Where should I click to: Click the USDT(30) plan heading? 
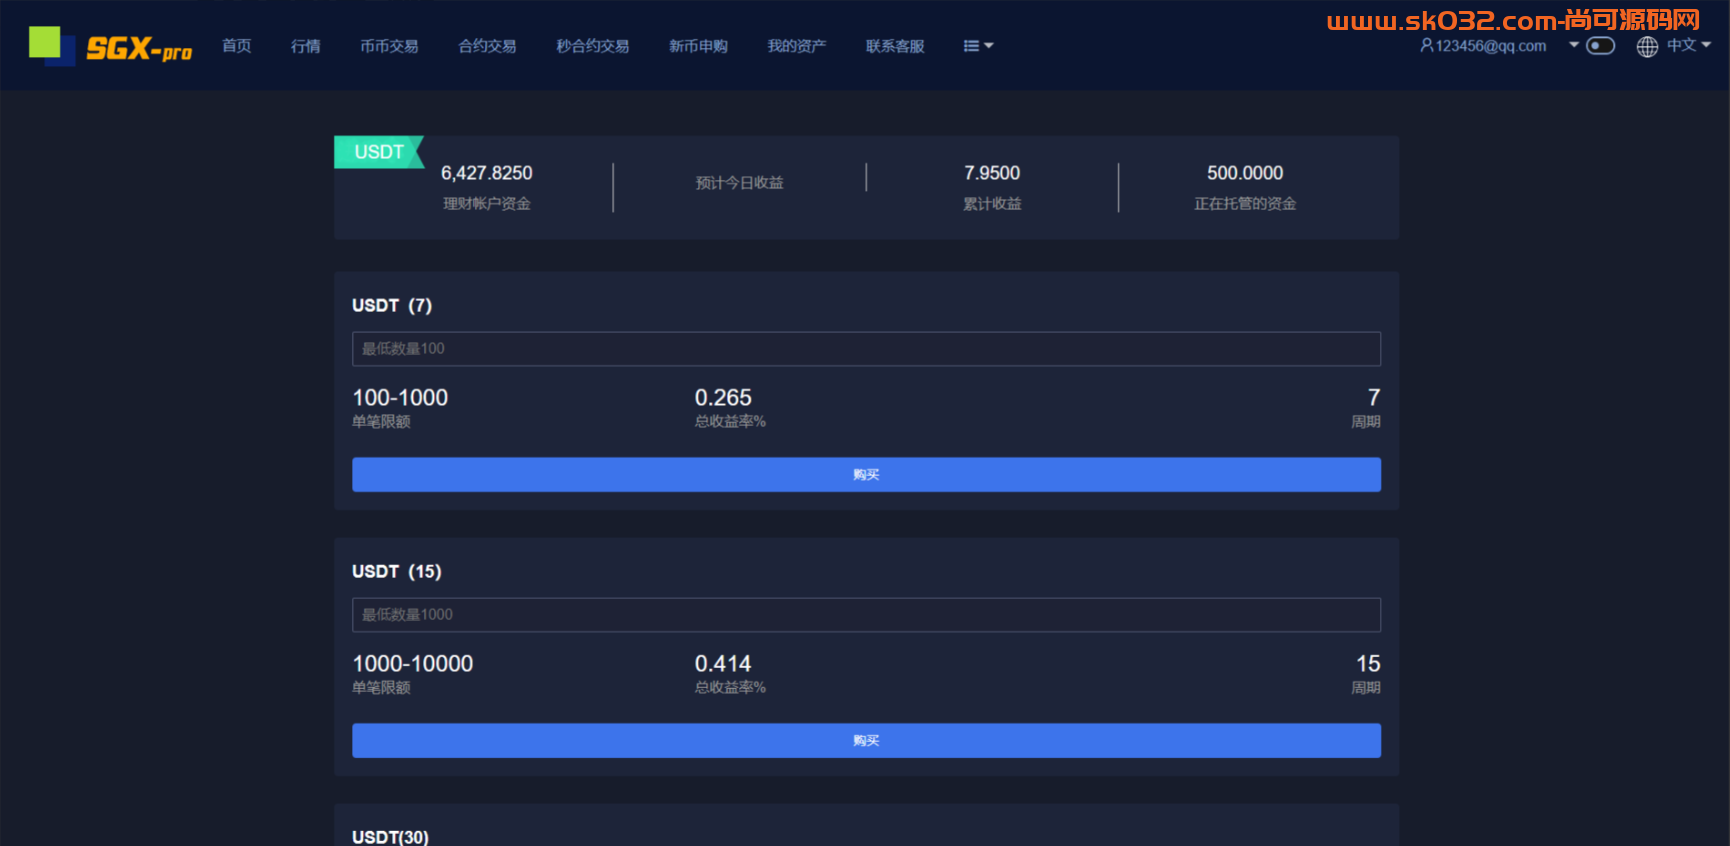click(x=390, y=837)
